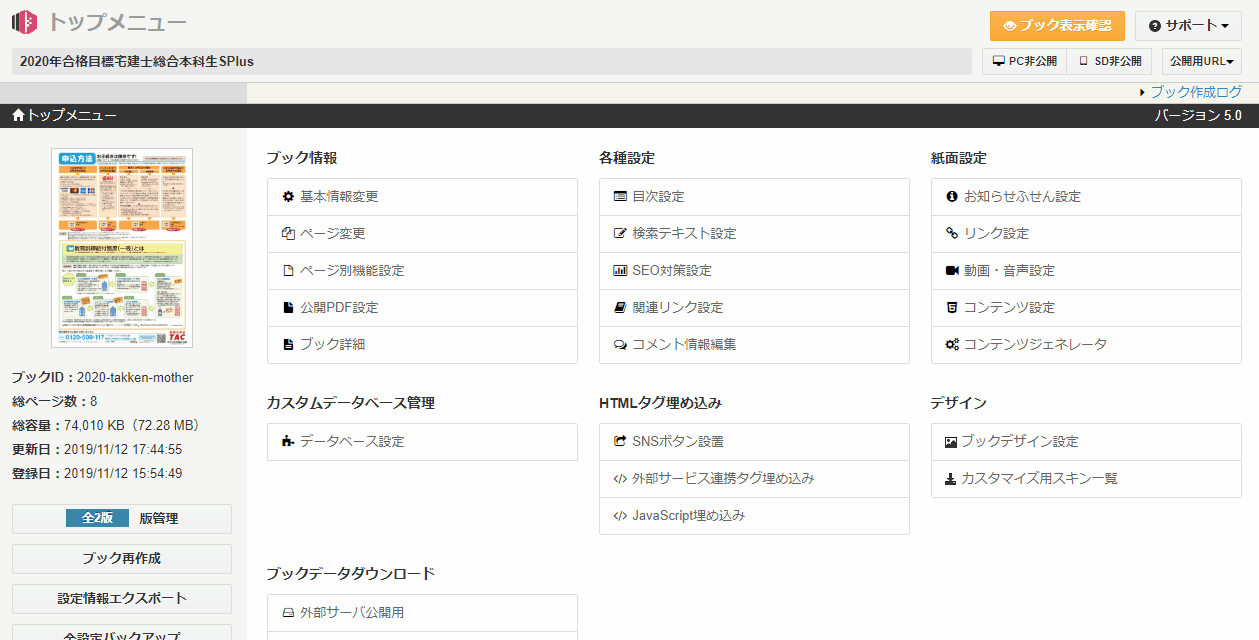Click the puzzle icon beside データベース設定

coord(288,442)
